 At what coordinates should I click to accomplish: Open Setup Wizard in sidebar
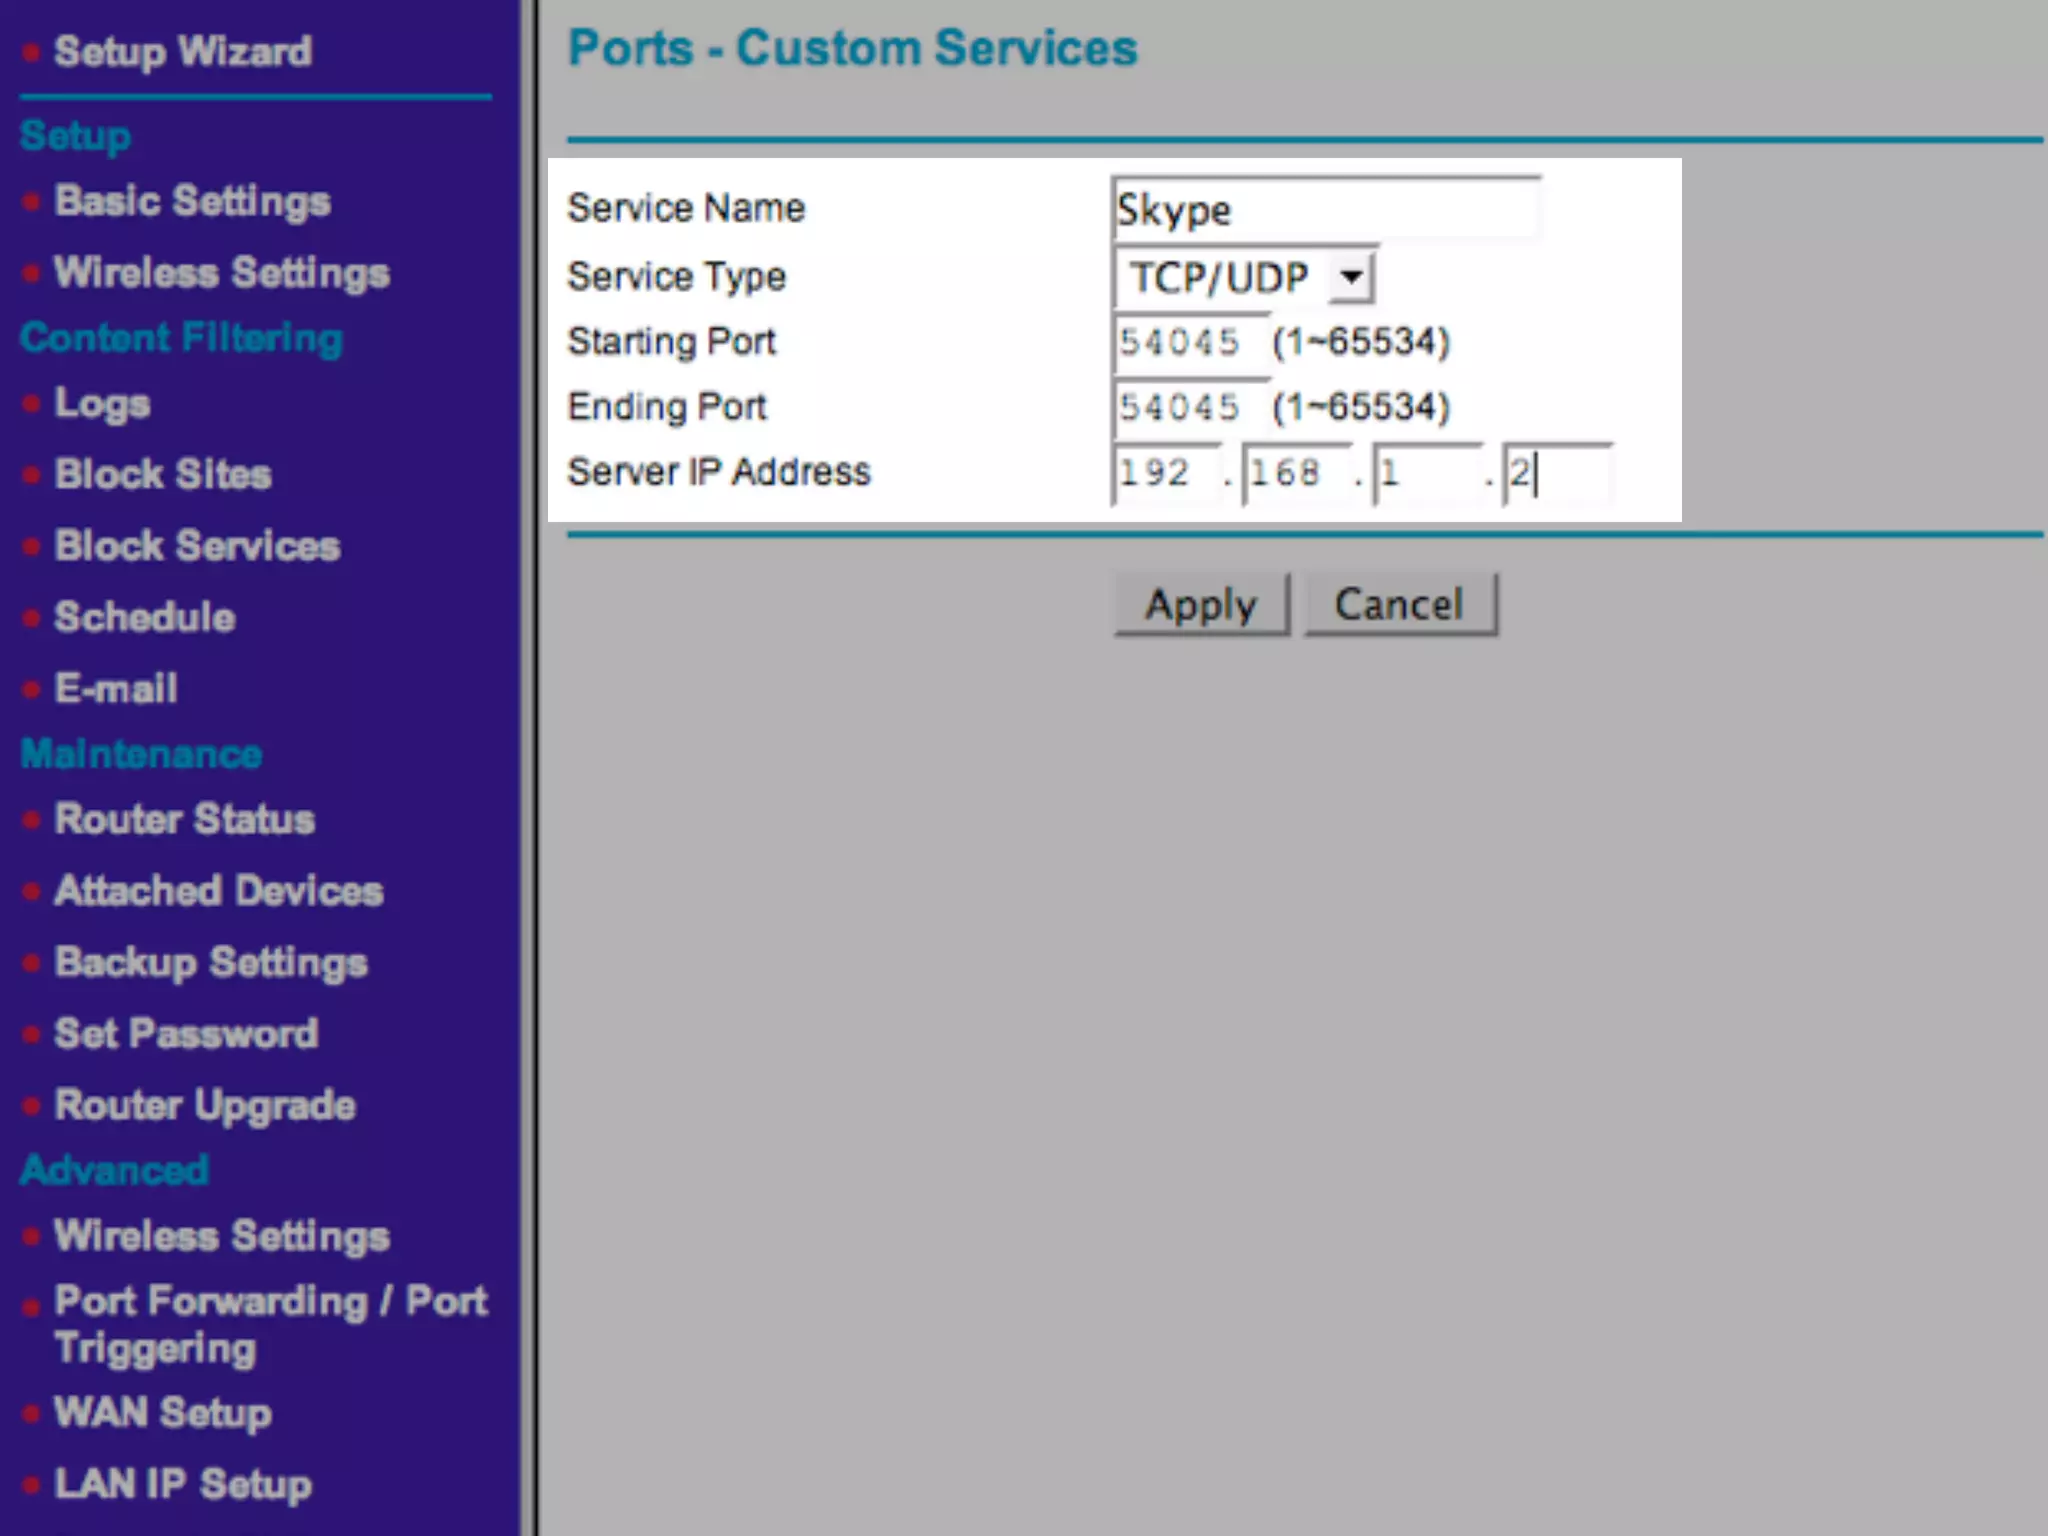click(x=182, y=51)
